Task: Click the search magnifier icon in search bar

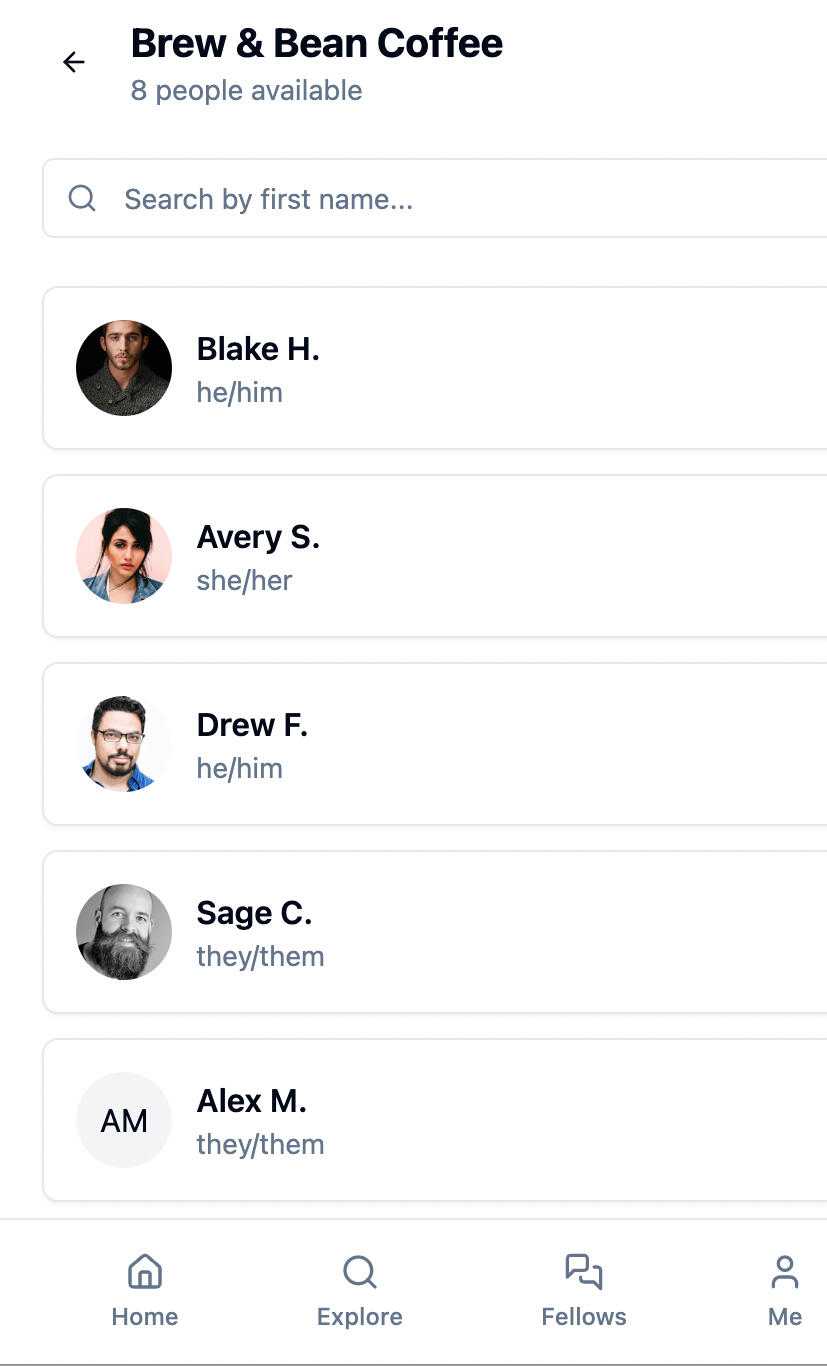Action: (x=82, y=198)
